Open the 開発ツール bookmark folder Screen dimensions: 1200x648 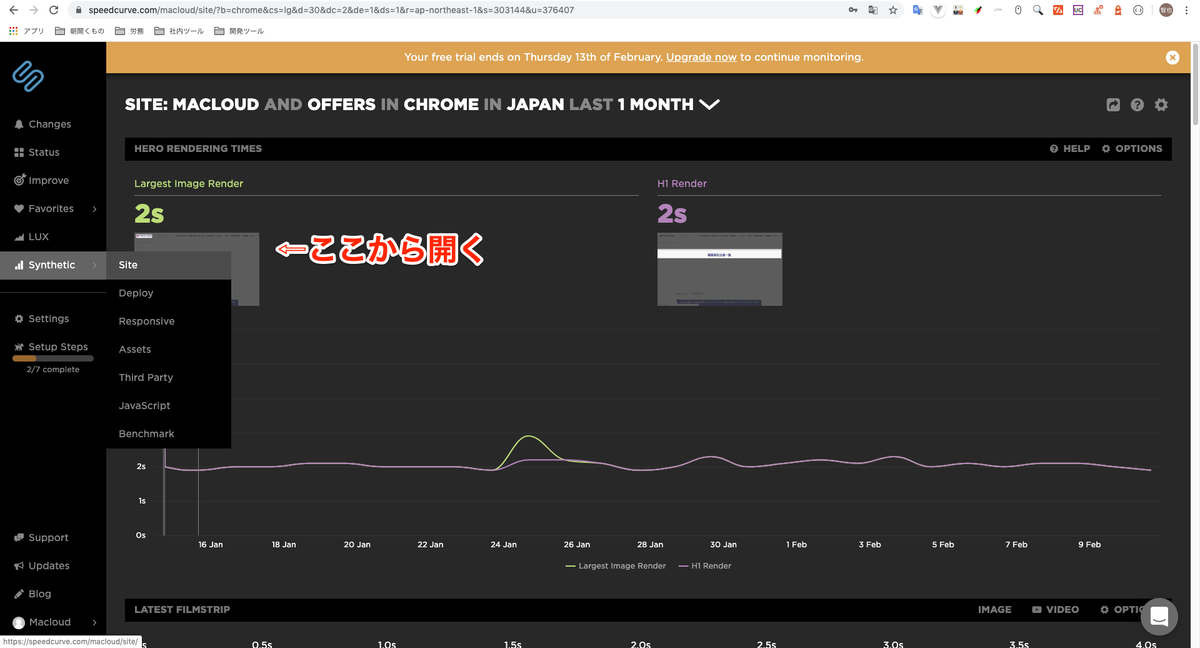(x=241, y=31)
